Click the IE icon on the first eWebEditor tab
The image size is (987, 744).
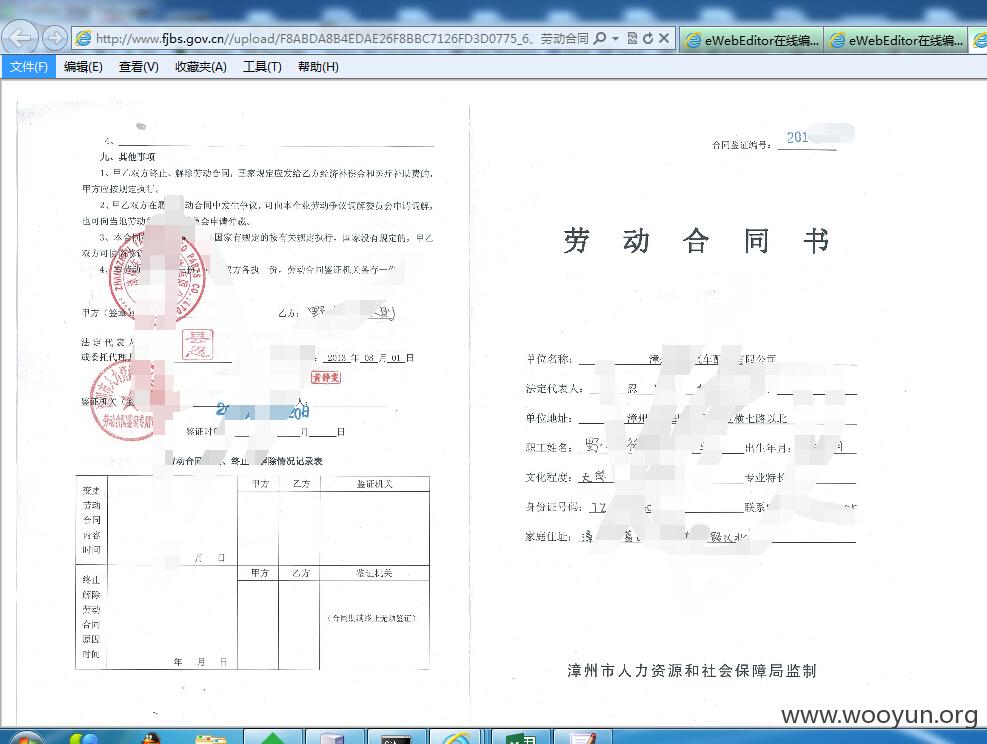tap(693, 40)
